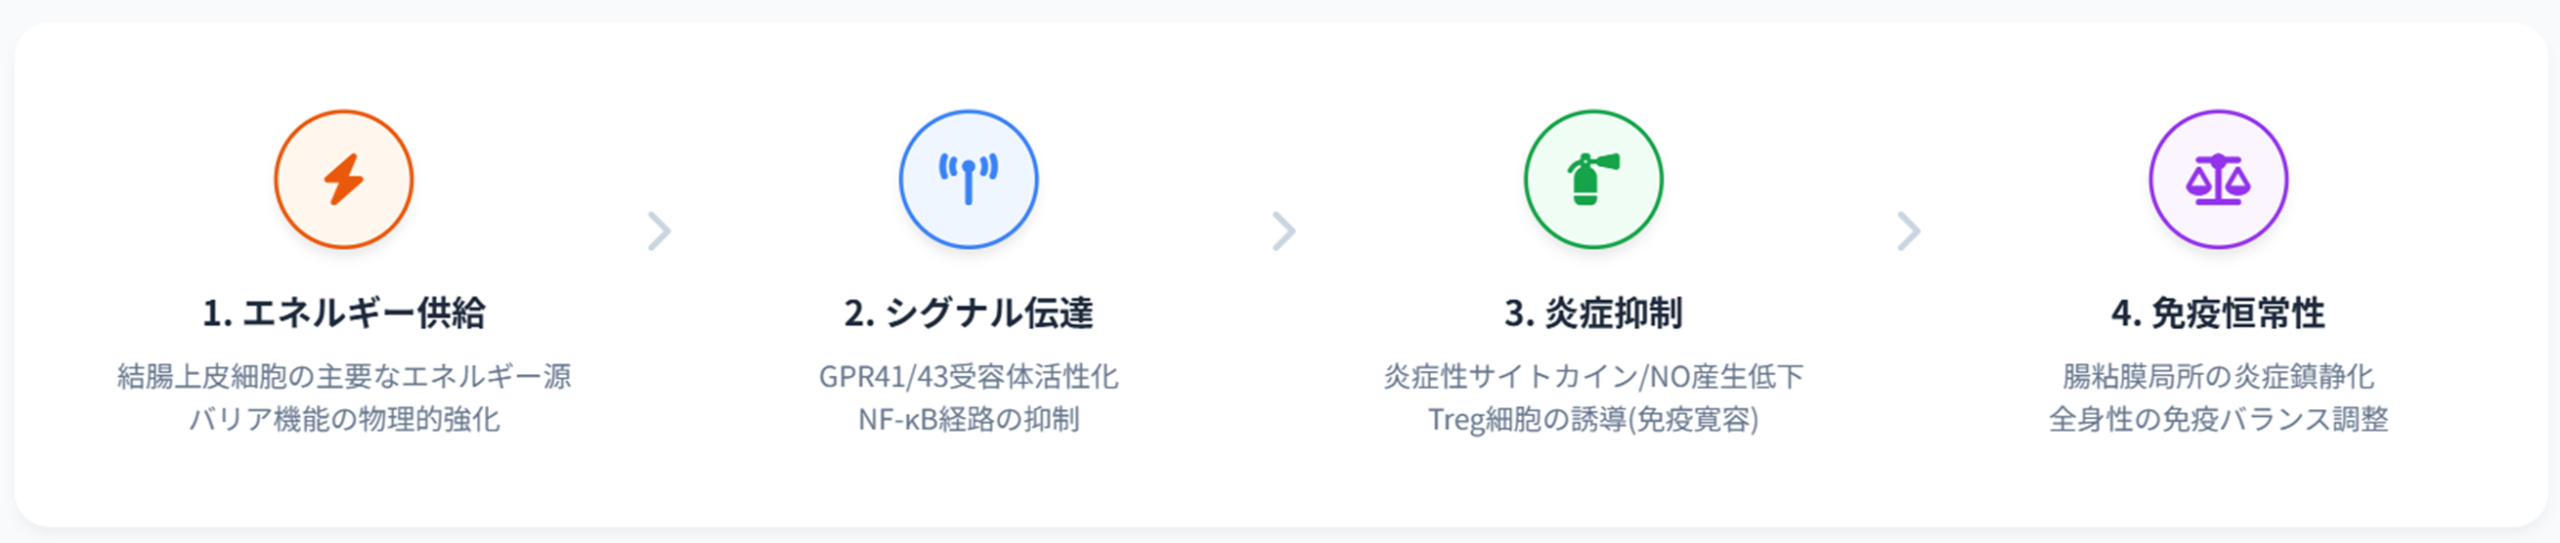
Task: Click the text 炎症性サイトカイン/NO産生低下
Action: (x=1593, y=377)
